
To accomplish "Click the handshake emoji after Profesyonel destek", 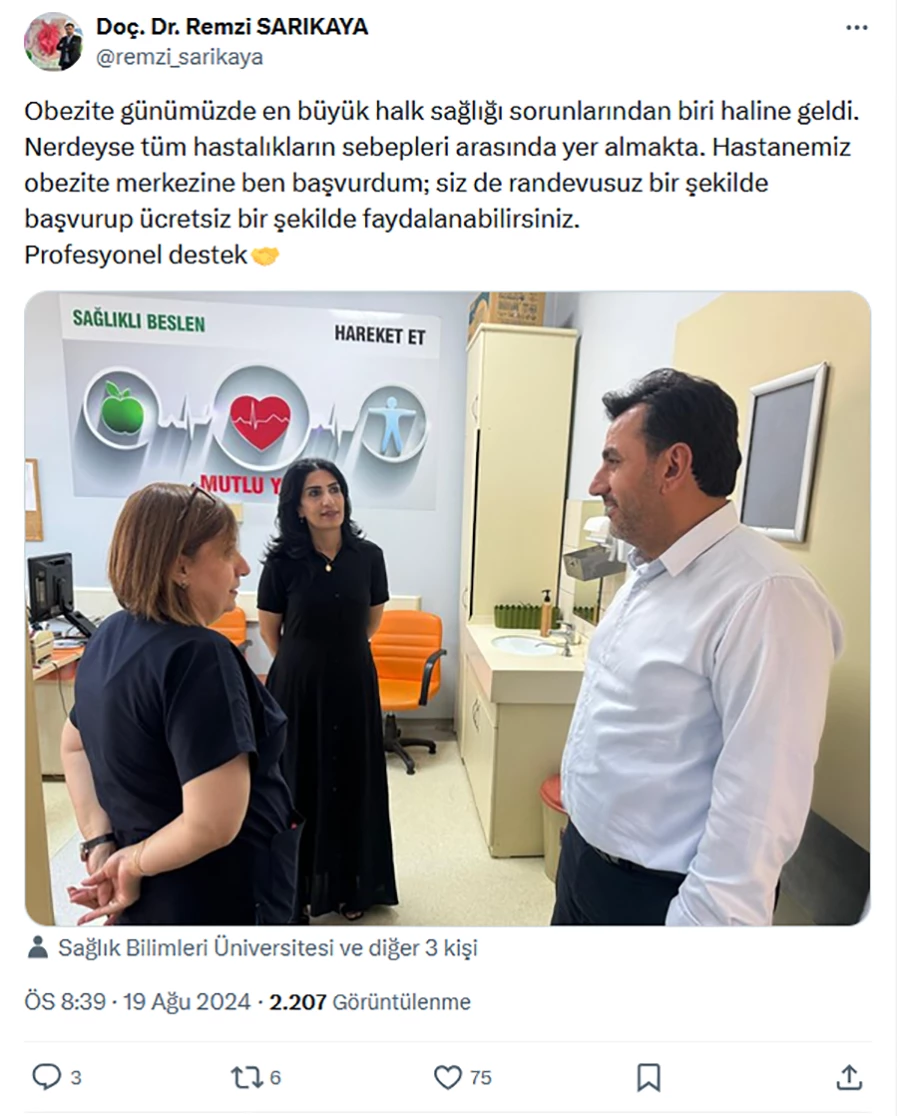I will coord(265,256).
